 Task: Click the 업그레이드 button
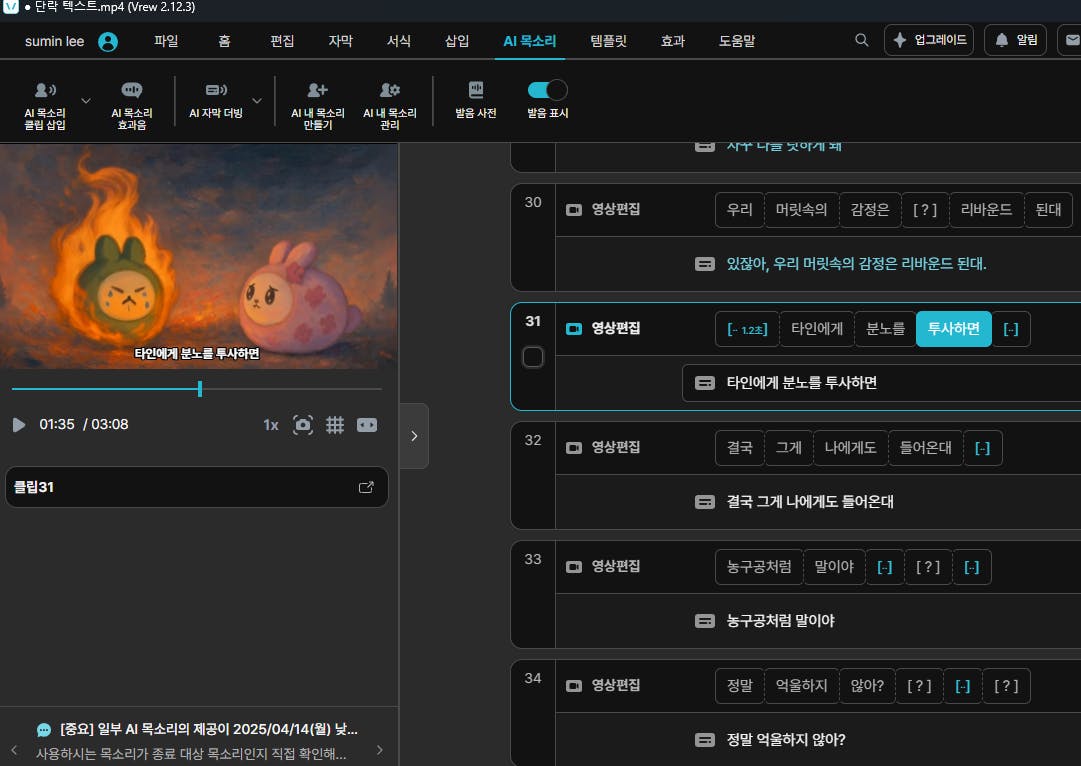929,40
